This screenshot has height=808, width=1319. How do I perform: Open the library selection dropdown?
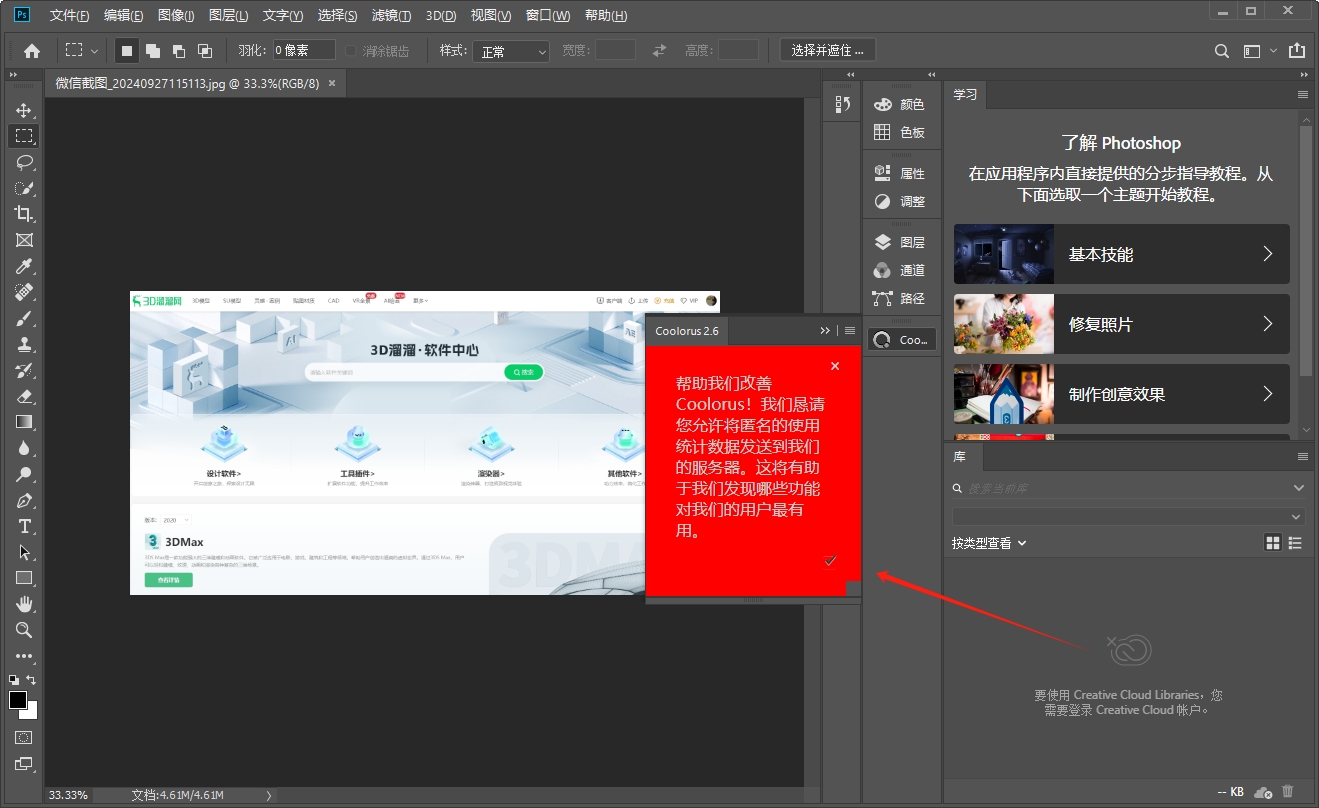point(1128,516)
